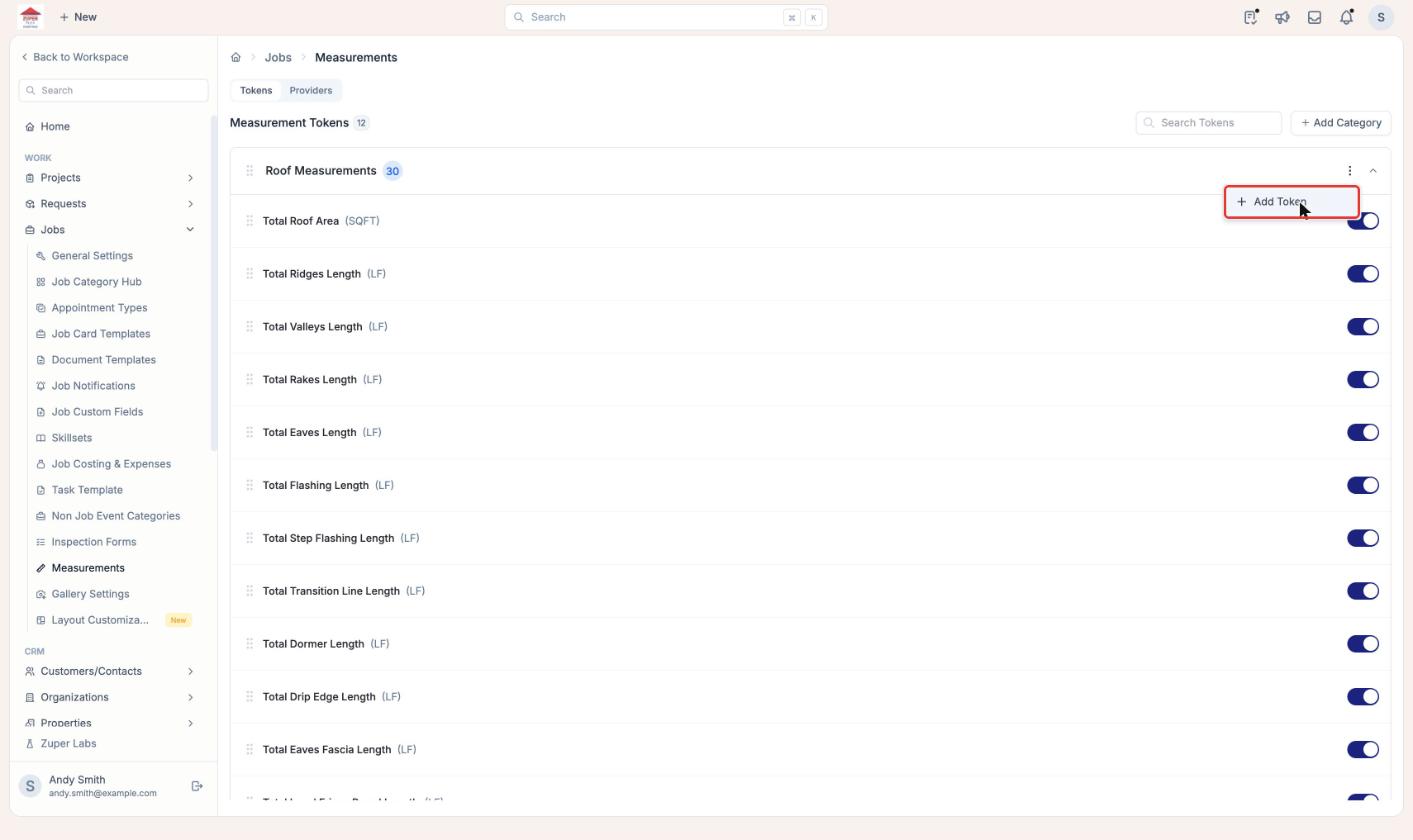1413x840 pixels.
Task: Click the Zuper logo at top left
Action: point(31,17)
